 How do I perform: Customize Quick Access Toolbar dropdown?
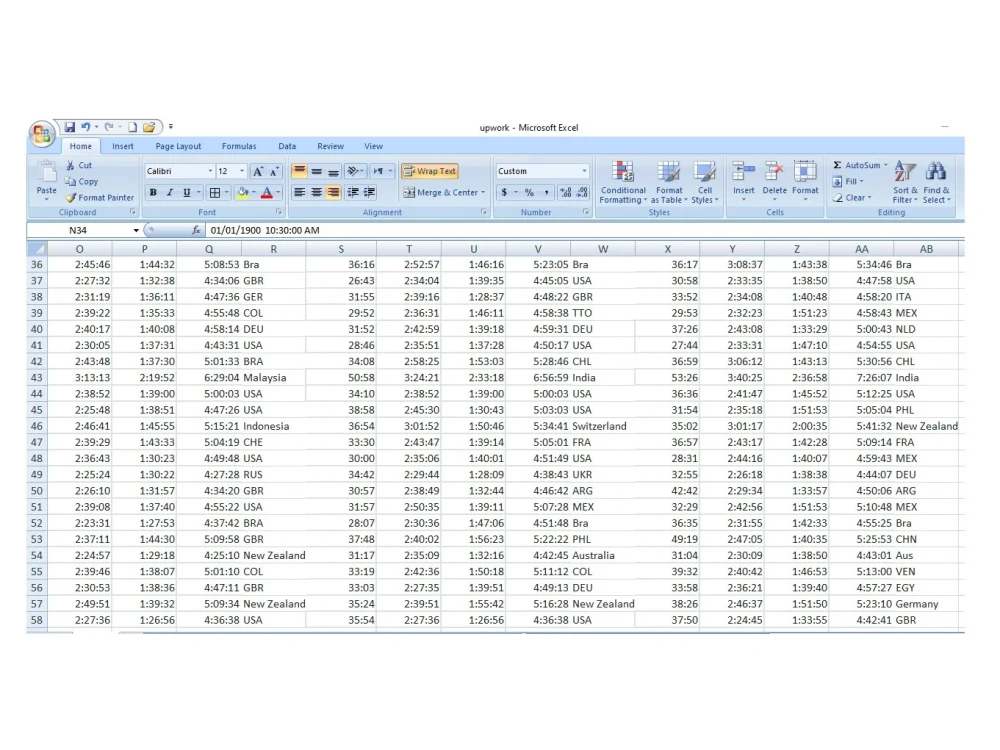click(x=171, y=127)
